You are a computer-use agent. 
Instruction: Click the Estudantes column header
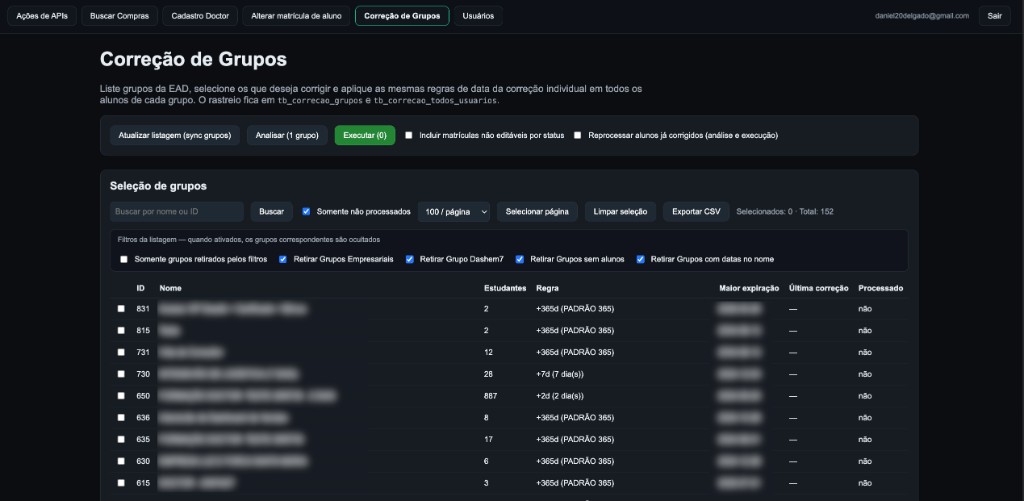(505, 288)
